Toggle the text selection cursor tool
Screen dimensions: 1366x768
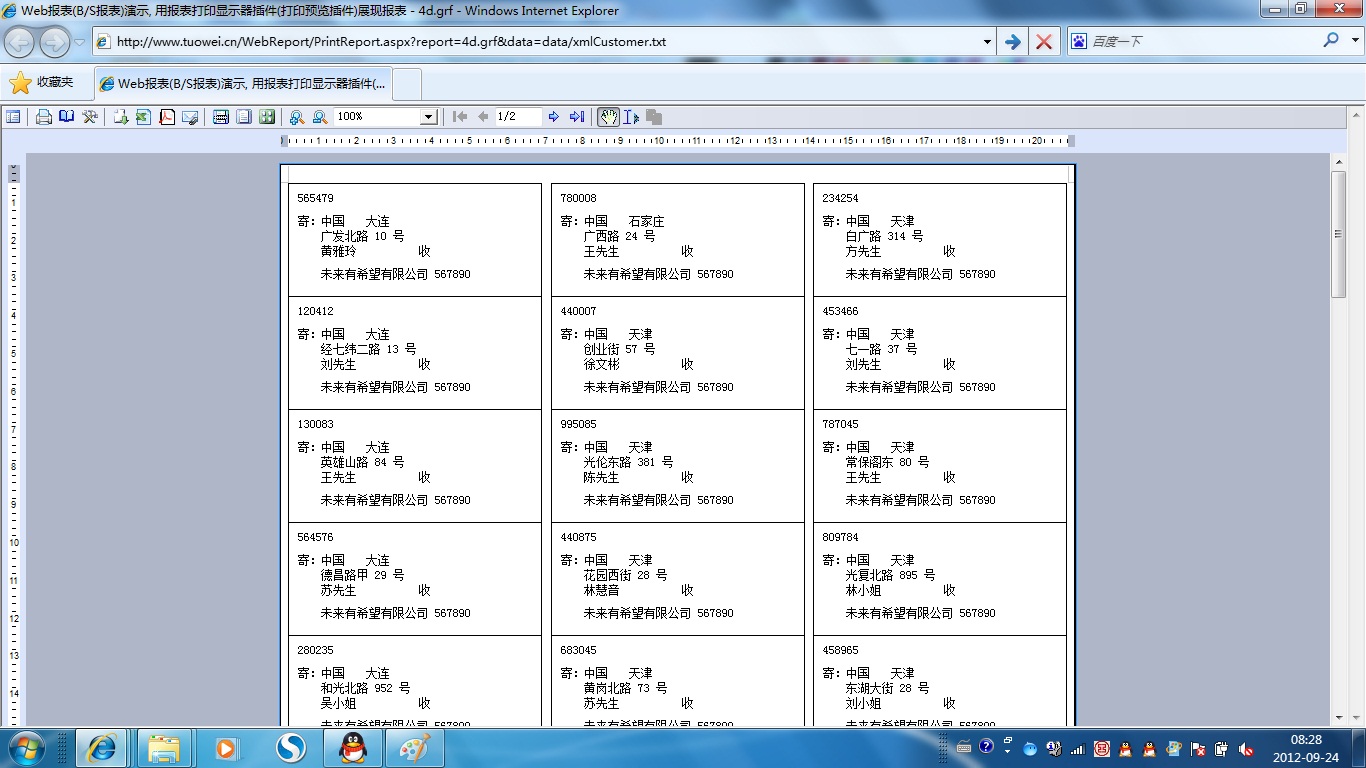click(x=631, y=117)
